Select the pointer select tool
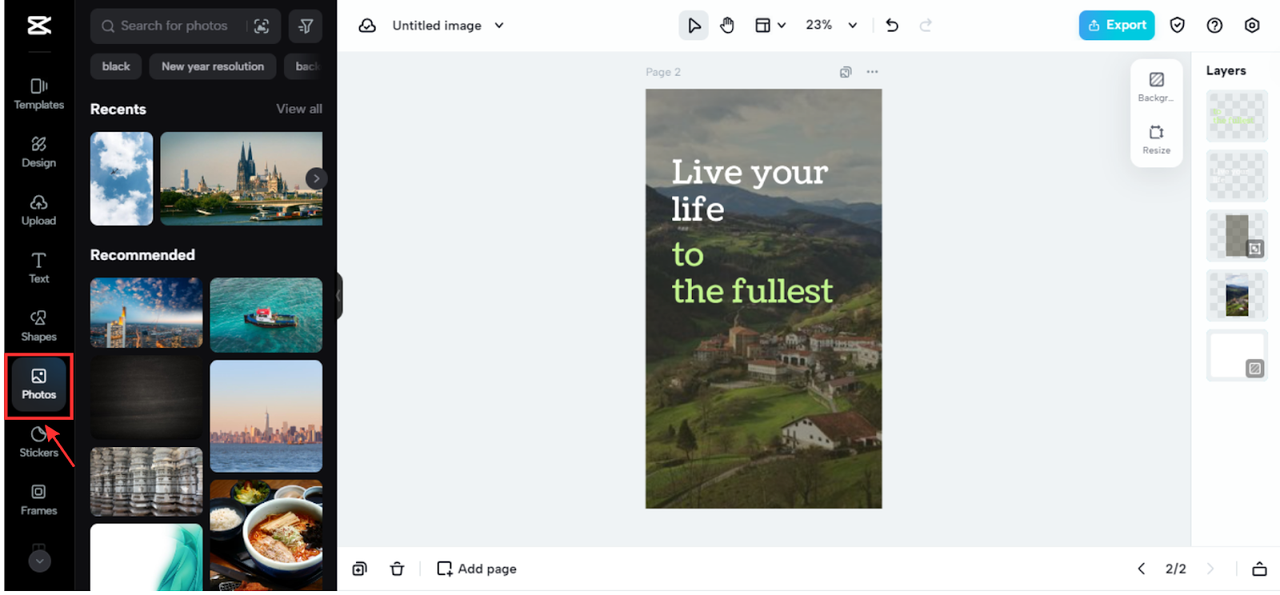Viewport: 1280px width, 595px height. 694,26
